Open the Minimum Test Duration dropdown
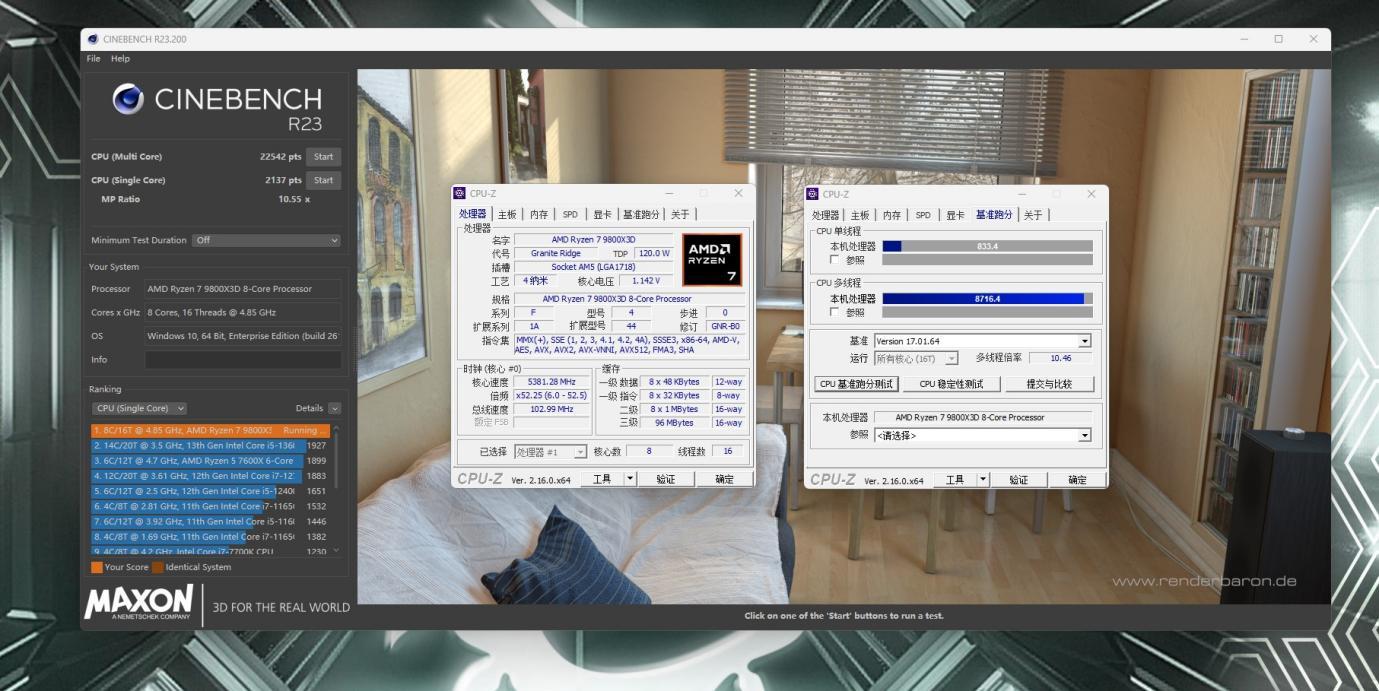 [x=266, y=240]
